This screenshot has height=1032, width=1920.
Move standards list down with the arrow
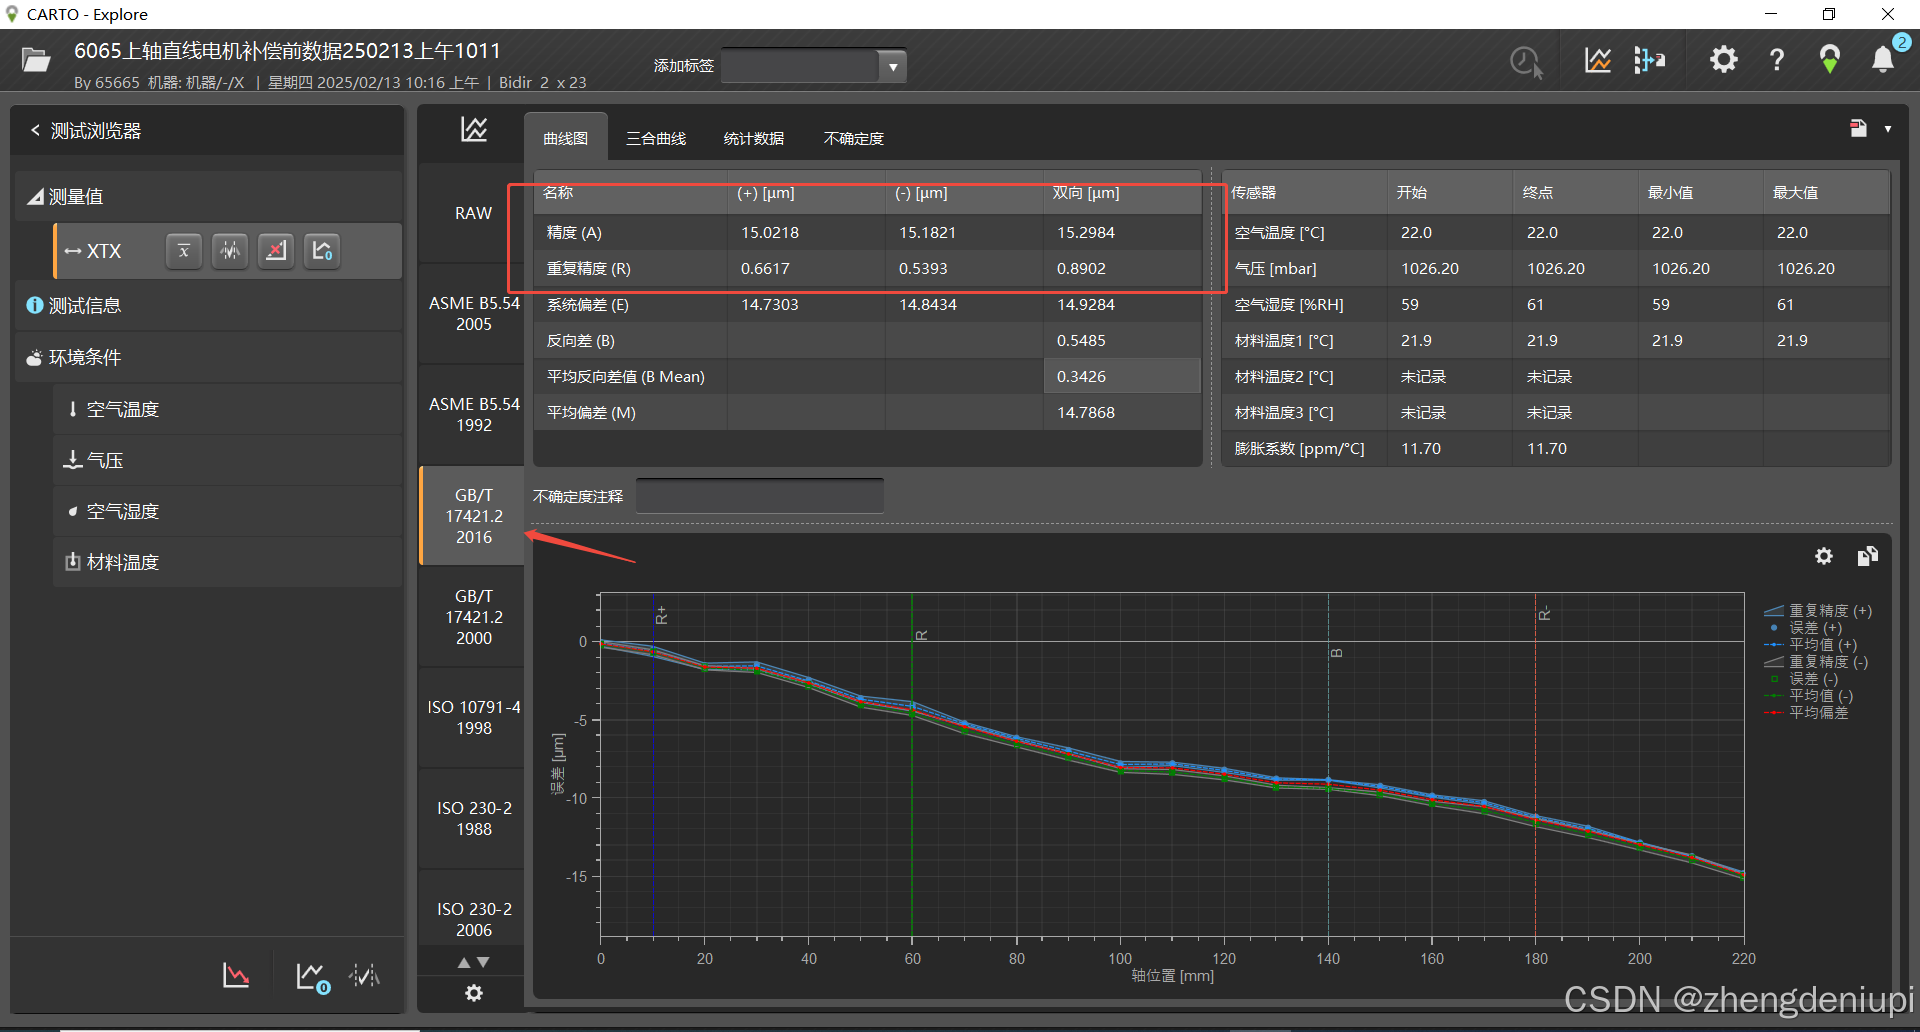483,962
